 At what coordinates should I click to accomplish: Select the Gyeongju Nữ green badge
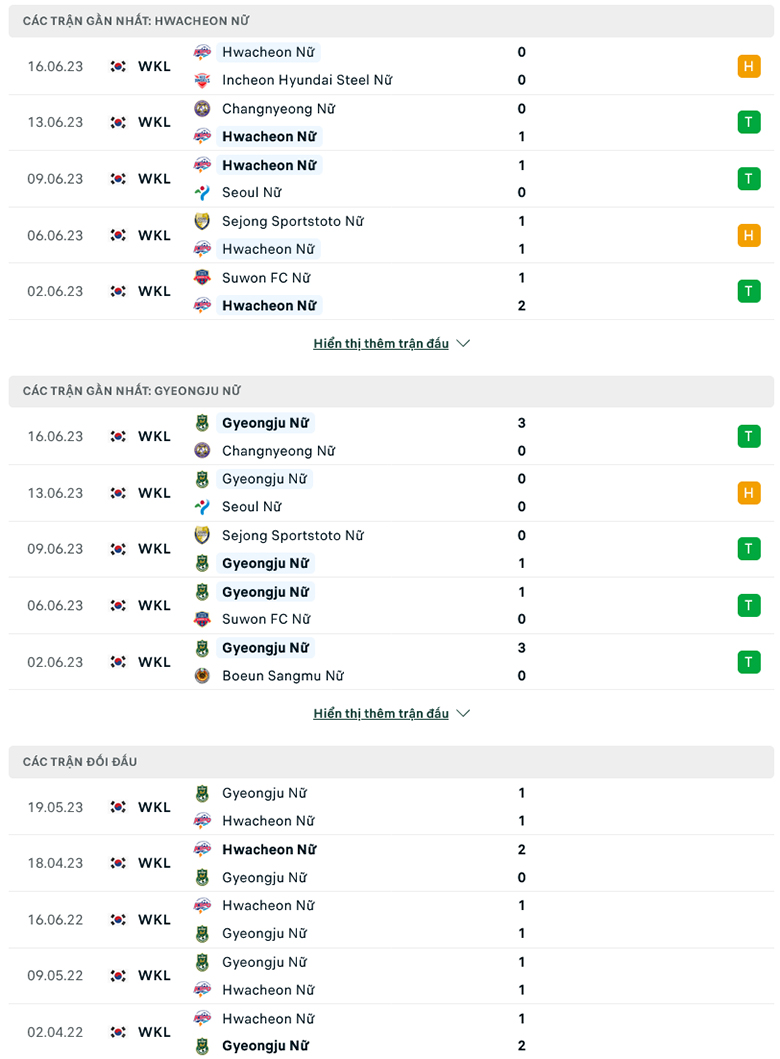(204, 423)
